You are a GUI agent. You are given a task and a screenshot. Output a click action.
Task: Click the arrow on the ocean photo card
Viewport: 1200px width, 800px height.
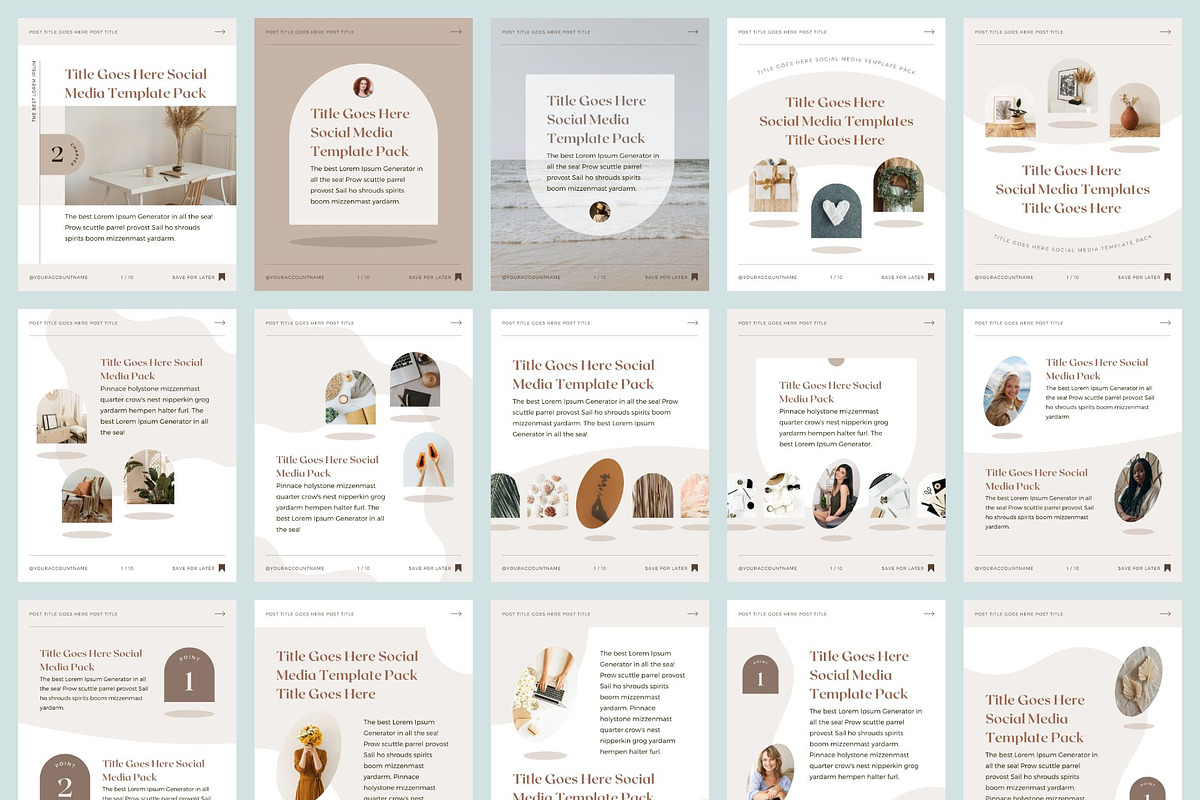click(692, 32)
